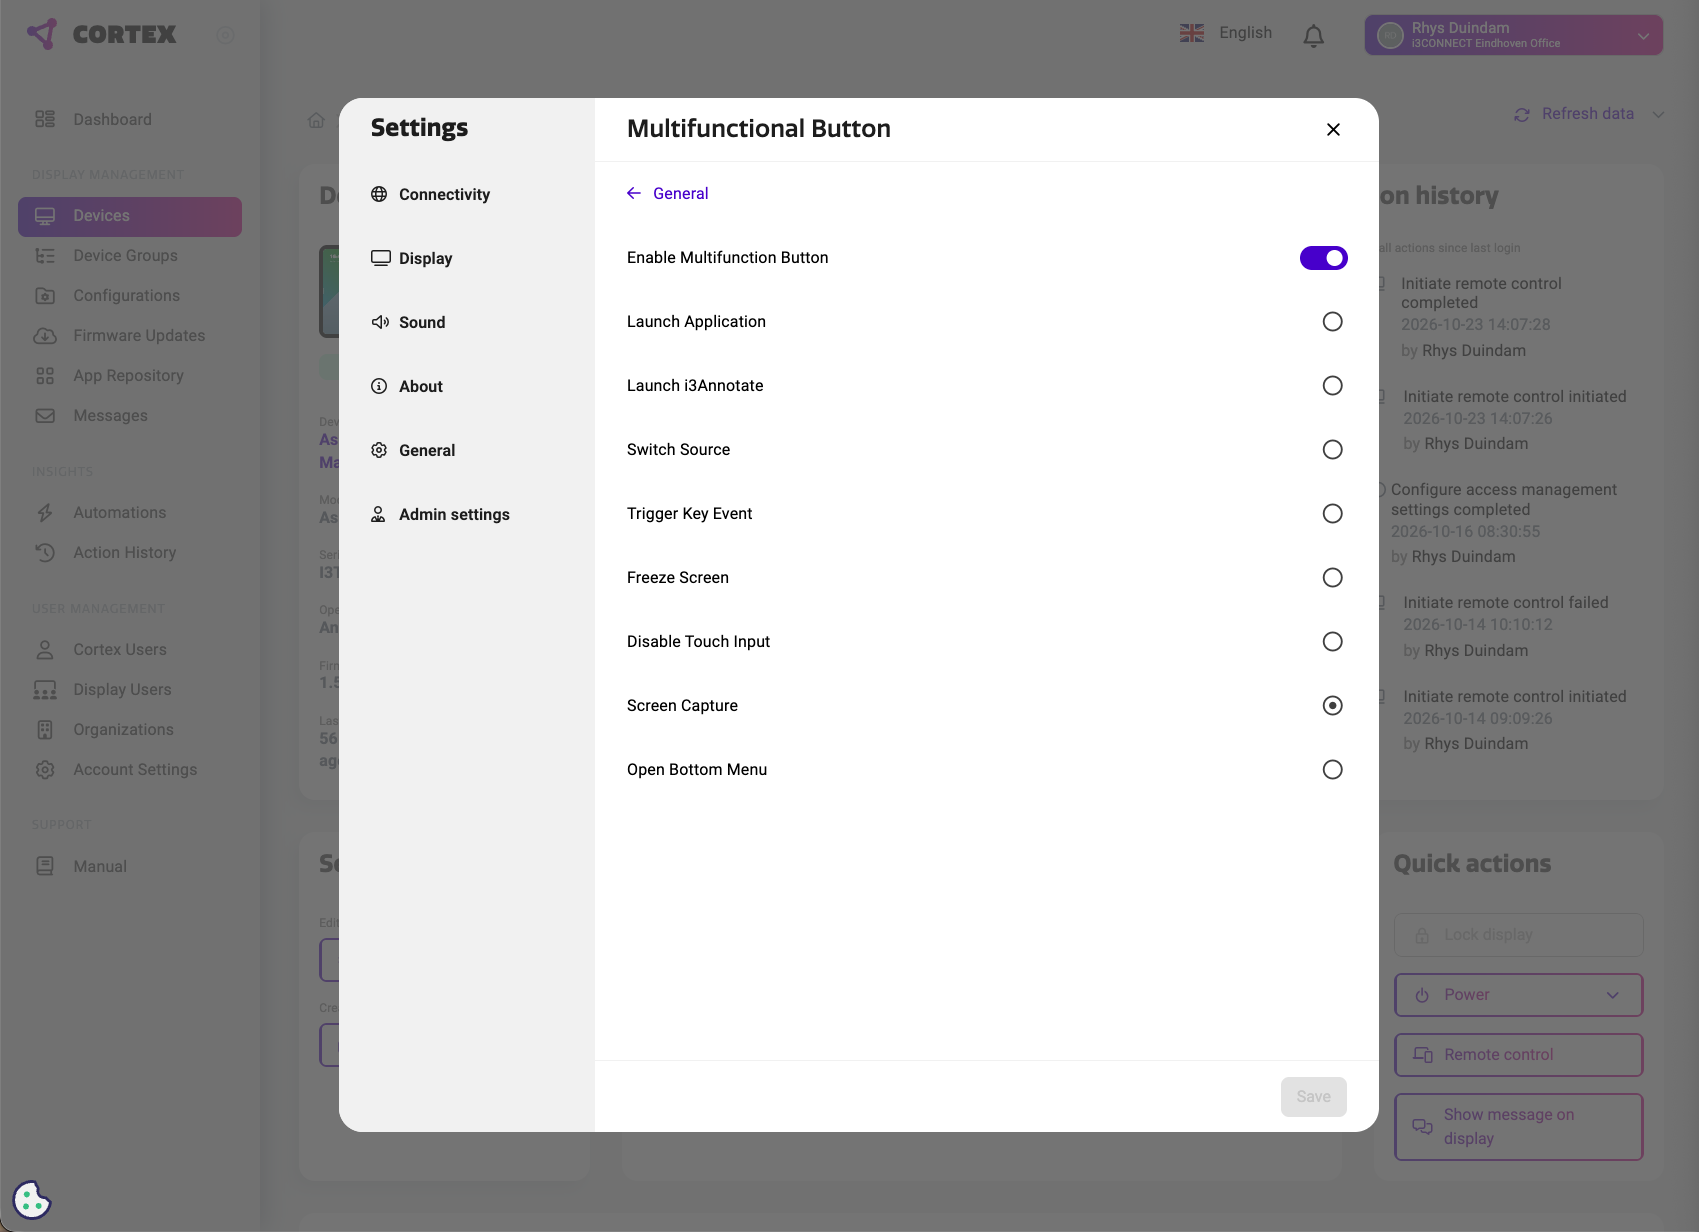1699x1232 pixels.
Task: Open the Power quick action dropdown
Action: coord(1519,995)
